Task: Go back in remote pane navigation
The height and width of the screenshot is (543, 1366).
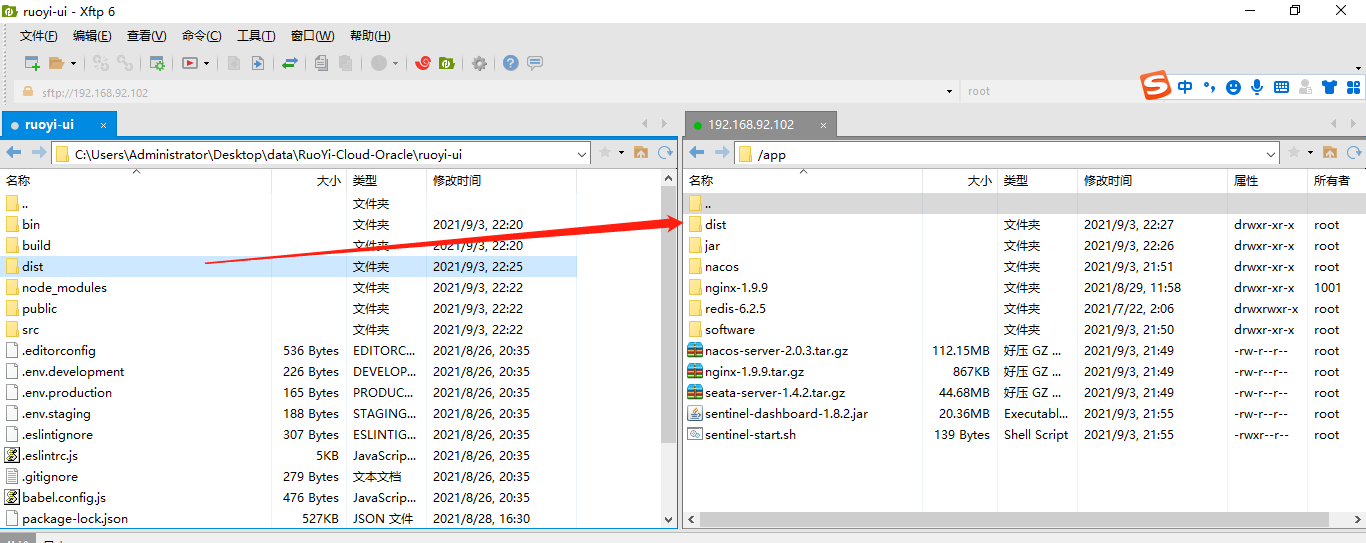Action: (697, 153)
